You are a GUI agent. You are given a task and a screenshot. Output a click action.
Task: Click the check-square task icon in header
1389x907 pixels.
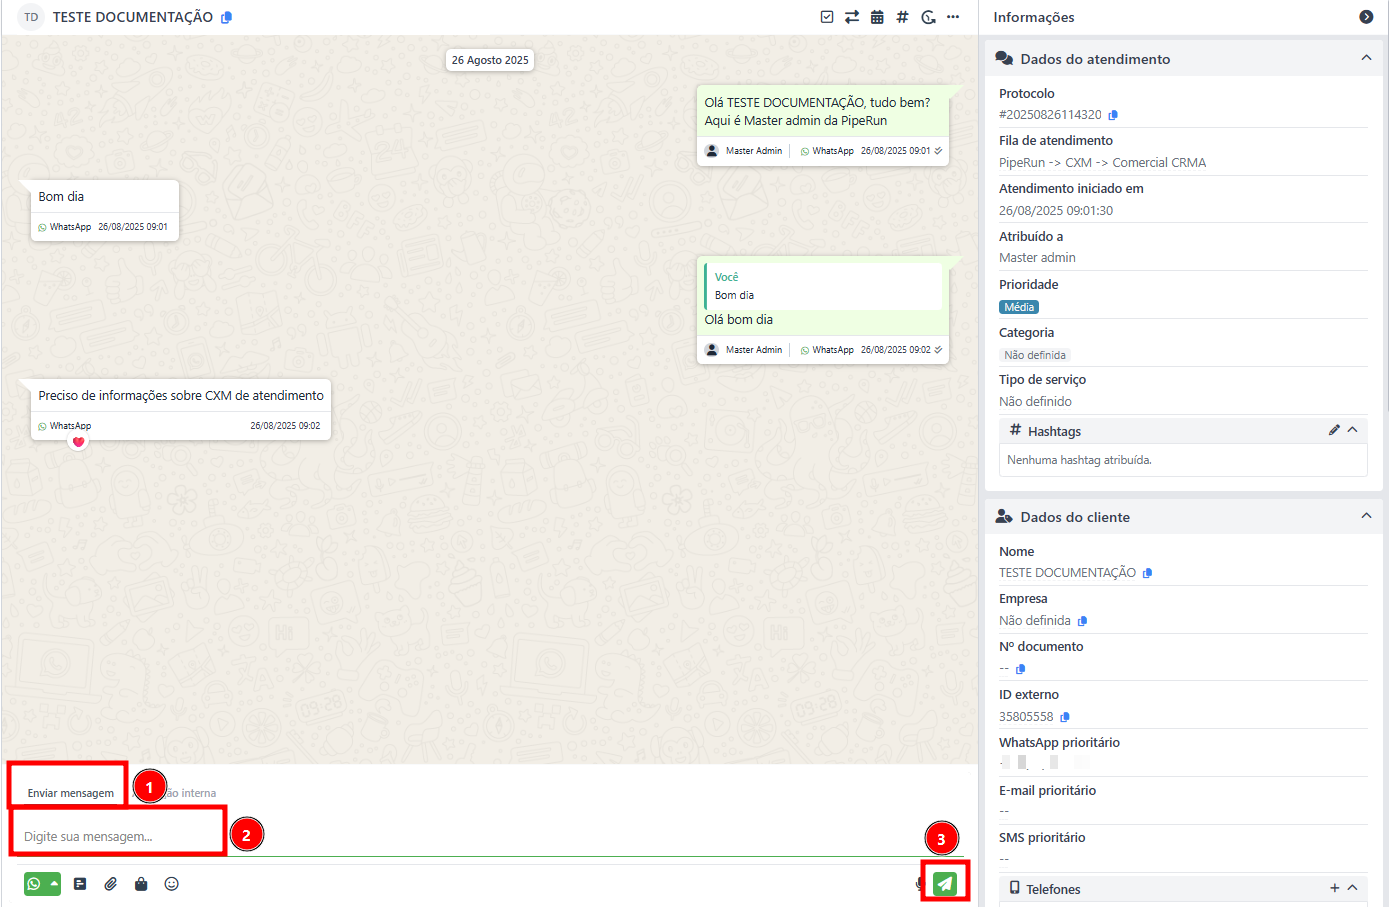click(827, 17)
